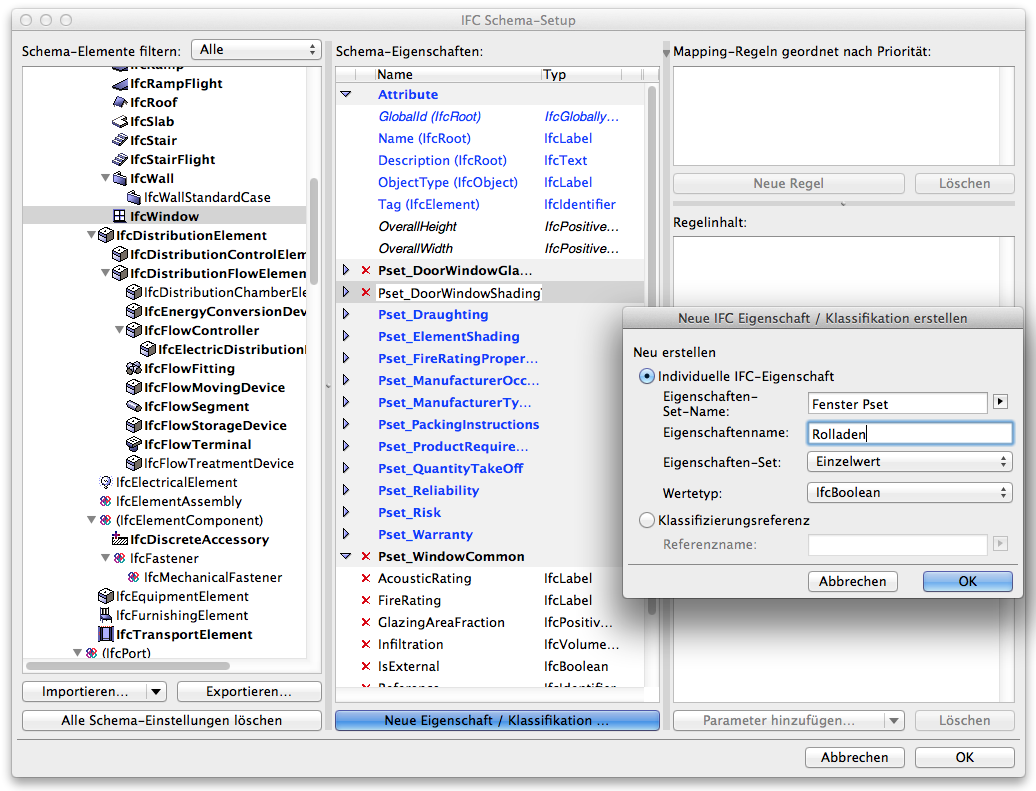The height and width of the screenshot is (791, 1036).
Task: Toggle red X on Pset_WindowCommon
Action: 365,556
